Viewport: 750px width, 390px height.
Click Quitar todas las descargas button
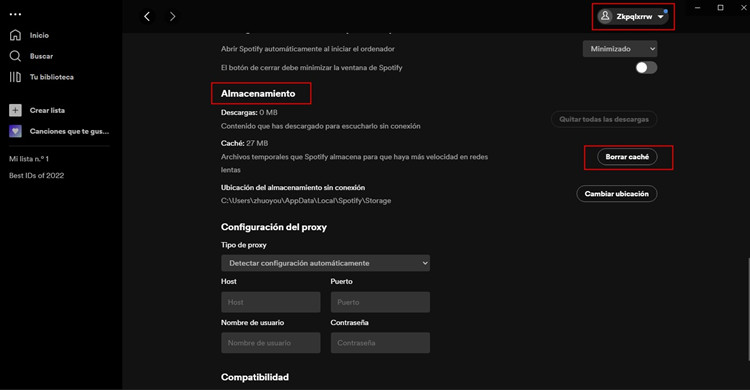click(x=604, y=119)
